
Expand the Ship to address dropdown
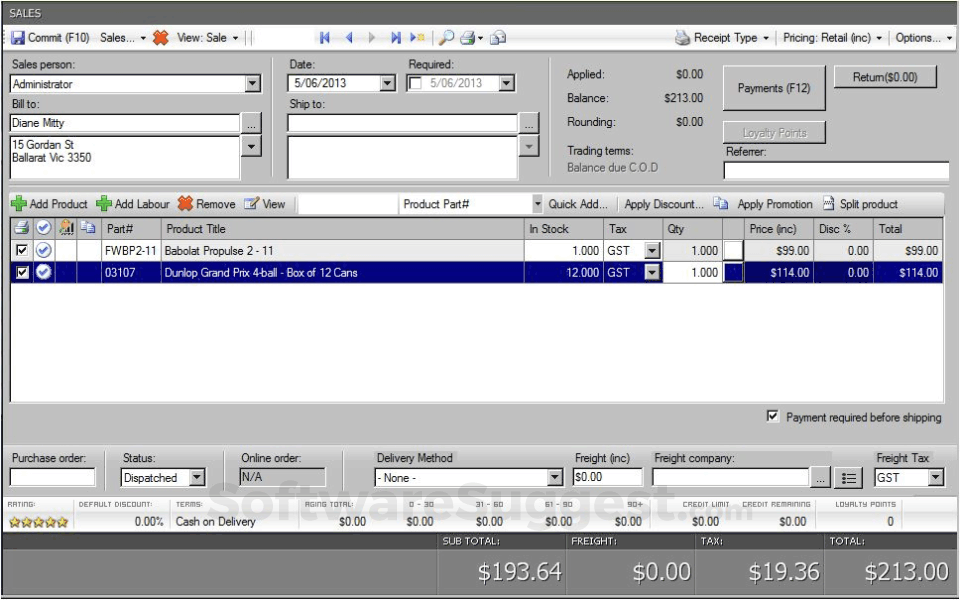529,146
